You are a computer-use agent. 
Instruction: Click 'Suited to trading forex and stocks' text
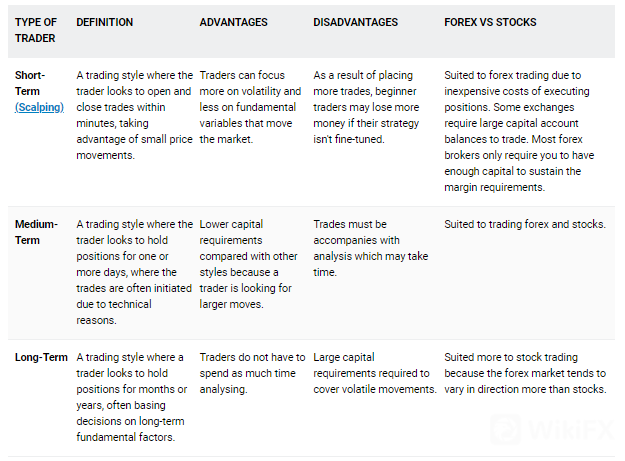pyautogui.click(x=525, y=224)
